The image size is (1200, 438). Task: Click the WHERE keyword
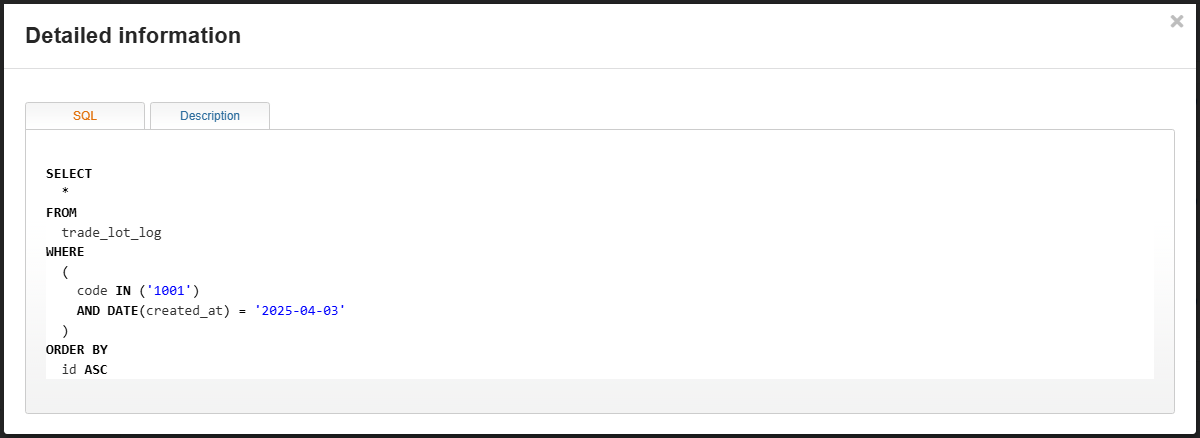tap(65, 252)
